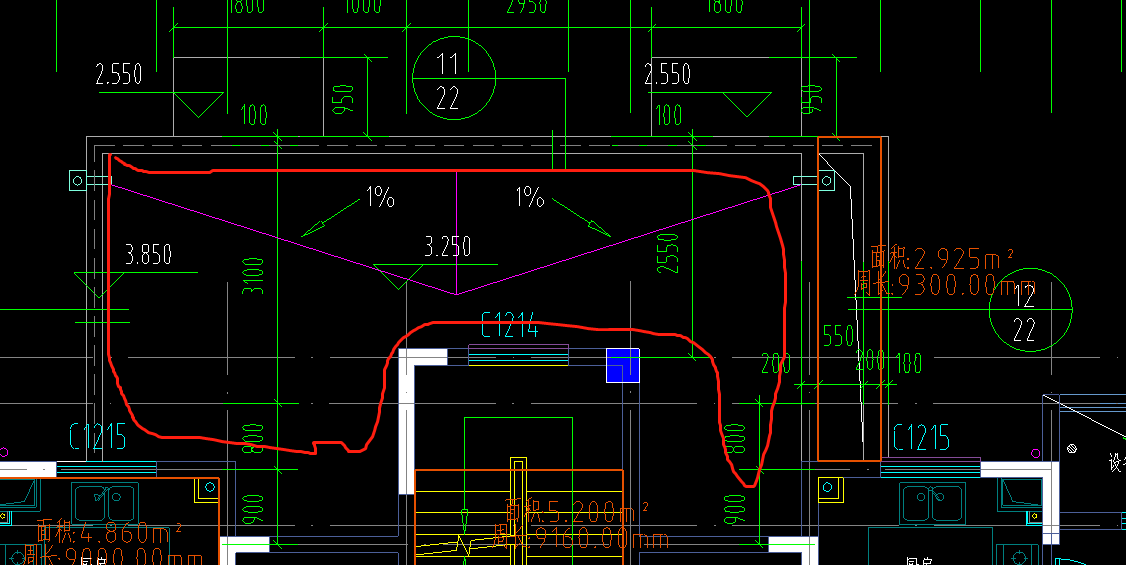Select the section marker circle 11/22
This screenshot has width=1126, height=565.
454,78
